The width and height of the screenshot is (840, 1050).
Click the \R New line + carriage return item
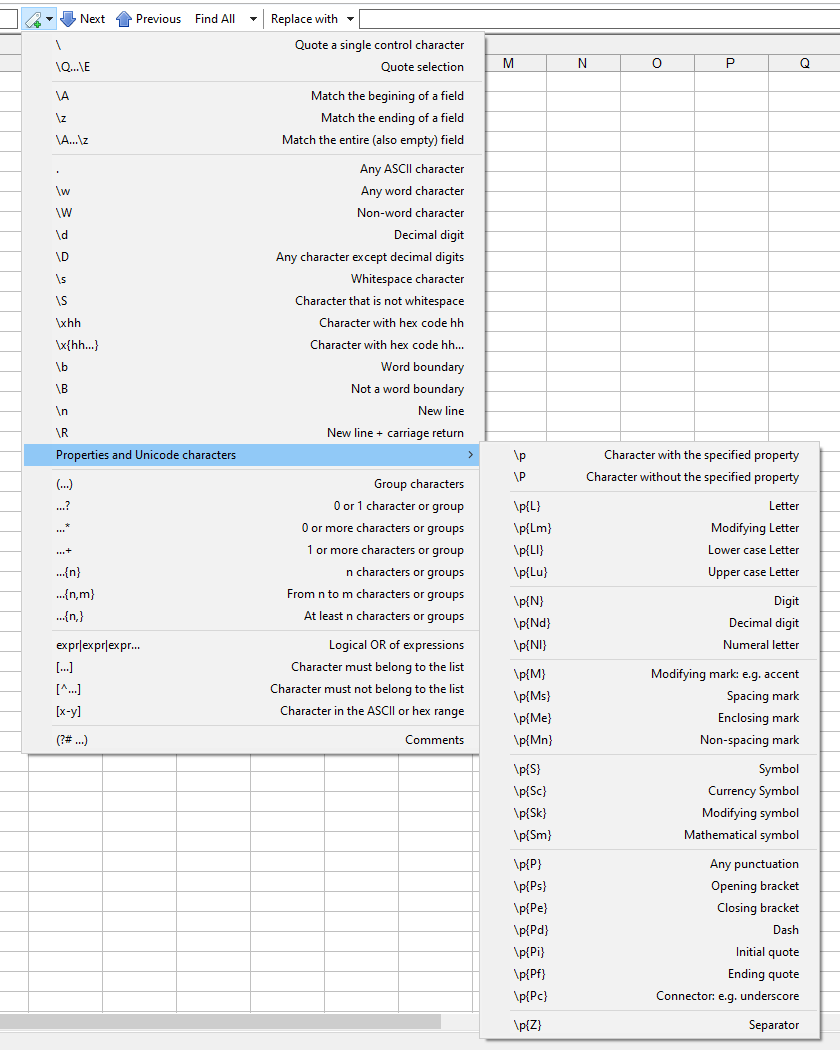260,433
